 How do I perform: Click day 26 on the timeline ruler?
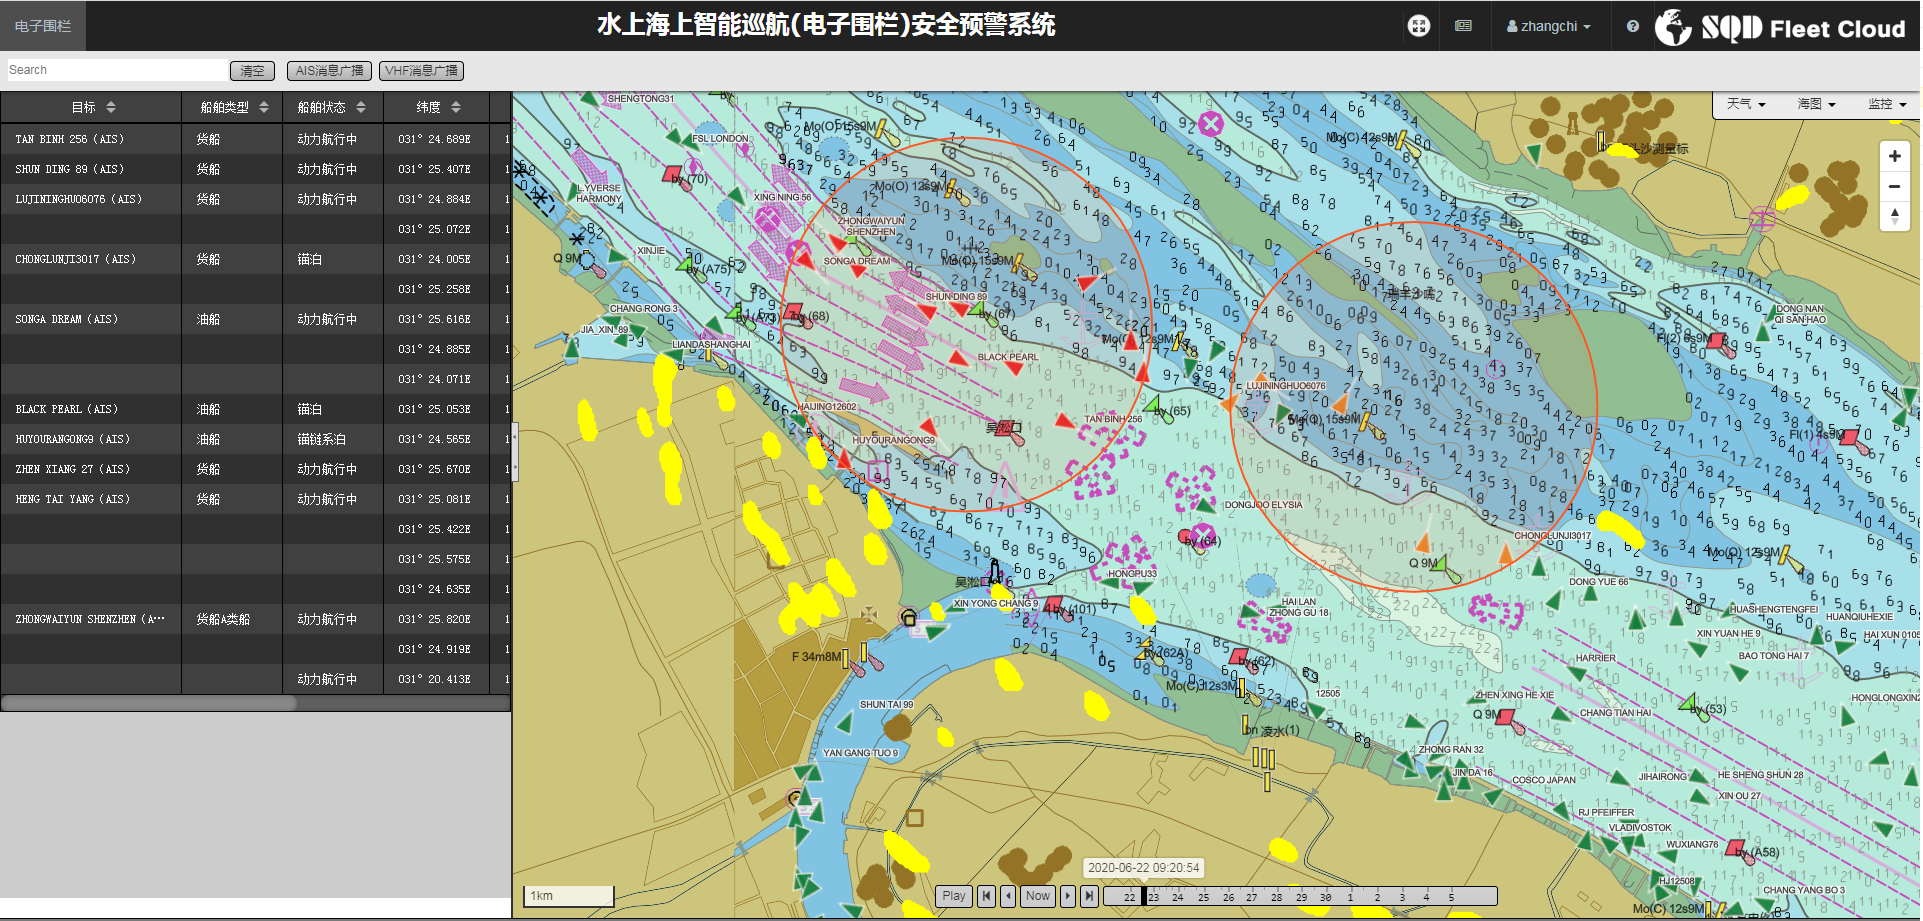pos(1228,897)
